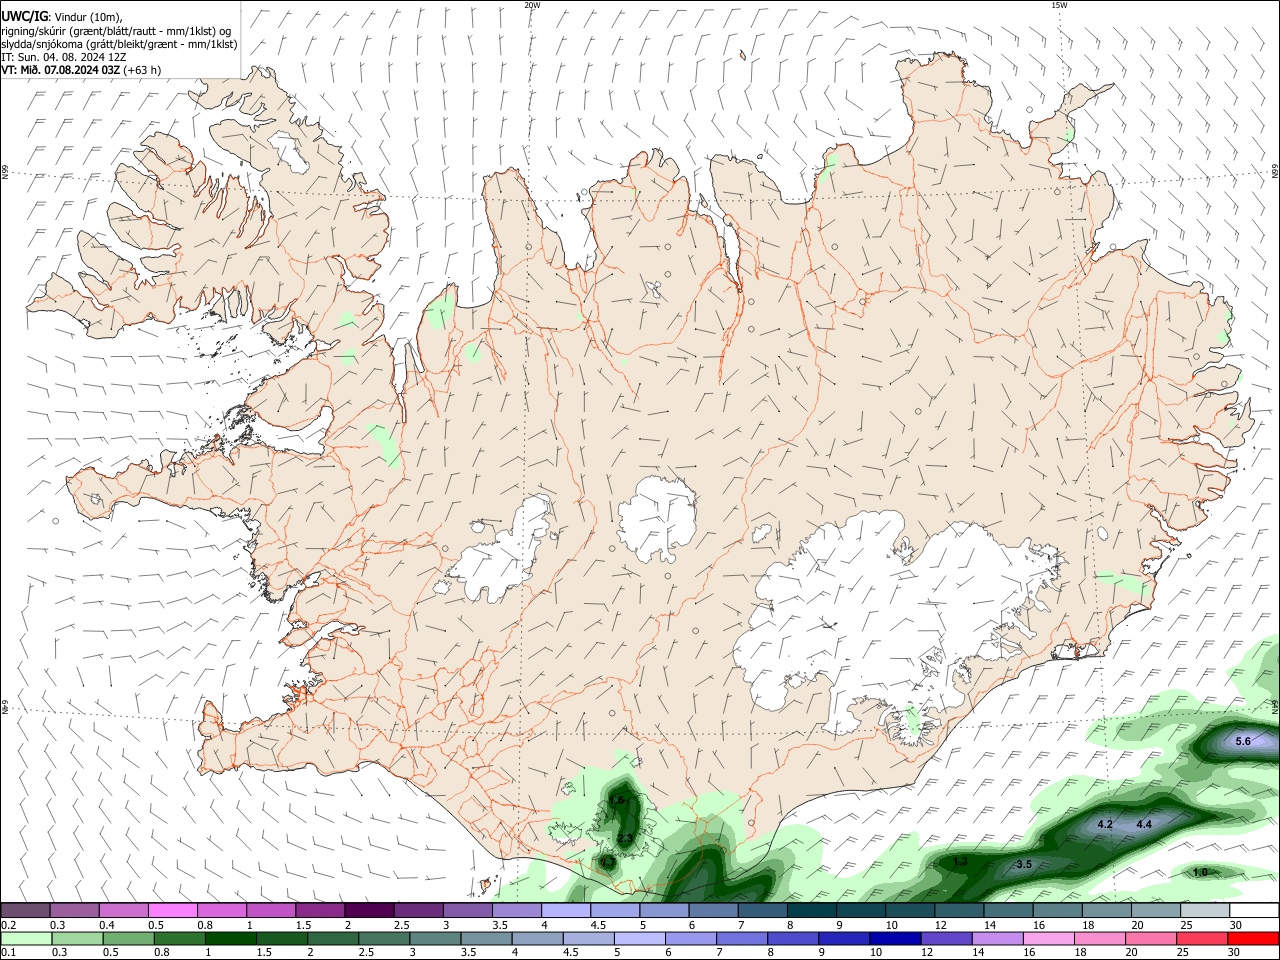Click the 'VT: Mið. 07.08.2024 03Z (+63 h)' line

[81, 70]
